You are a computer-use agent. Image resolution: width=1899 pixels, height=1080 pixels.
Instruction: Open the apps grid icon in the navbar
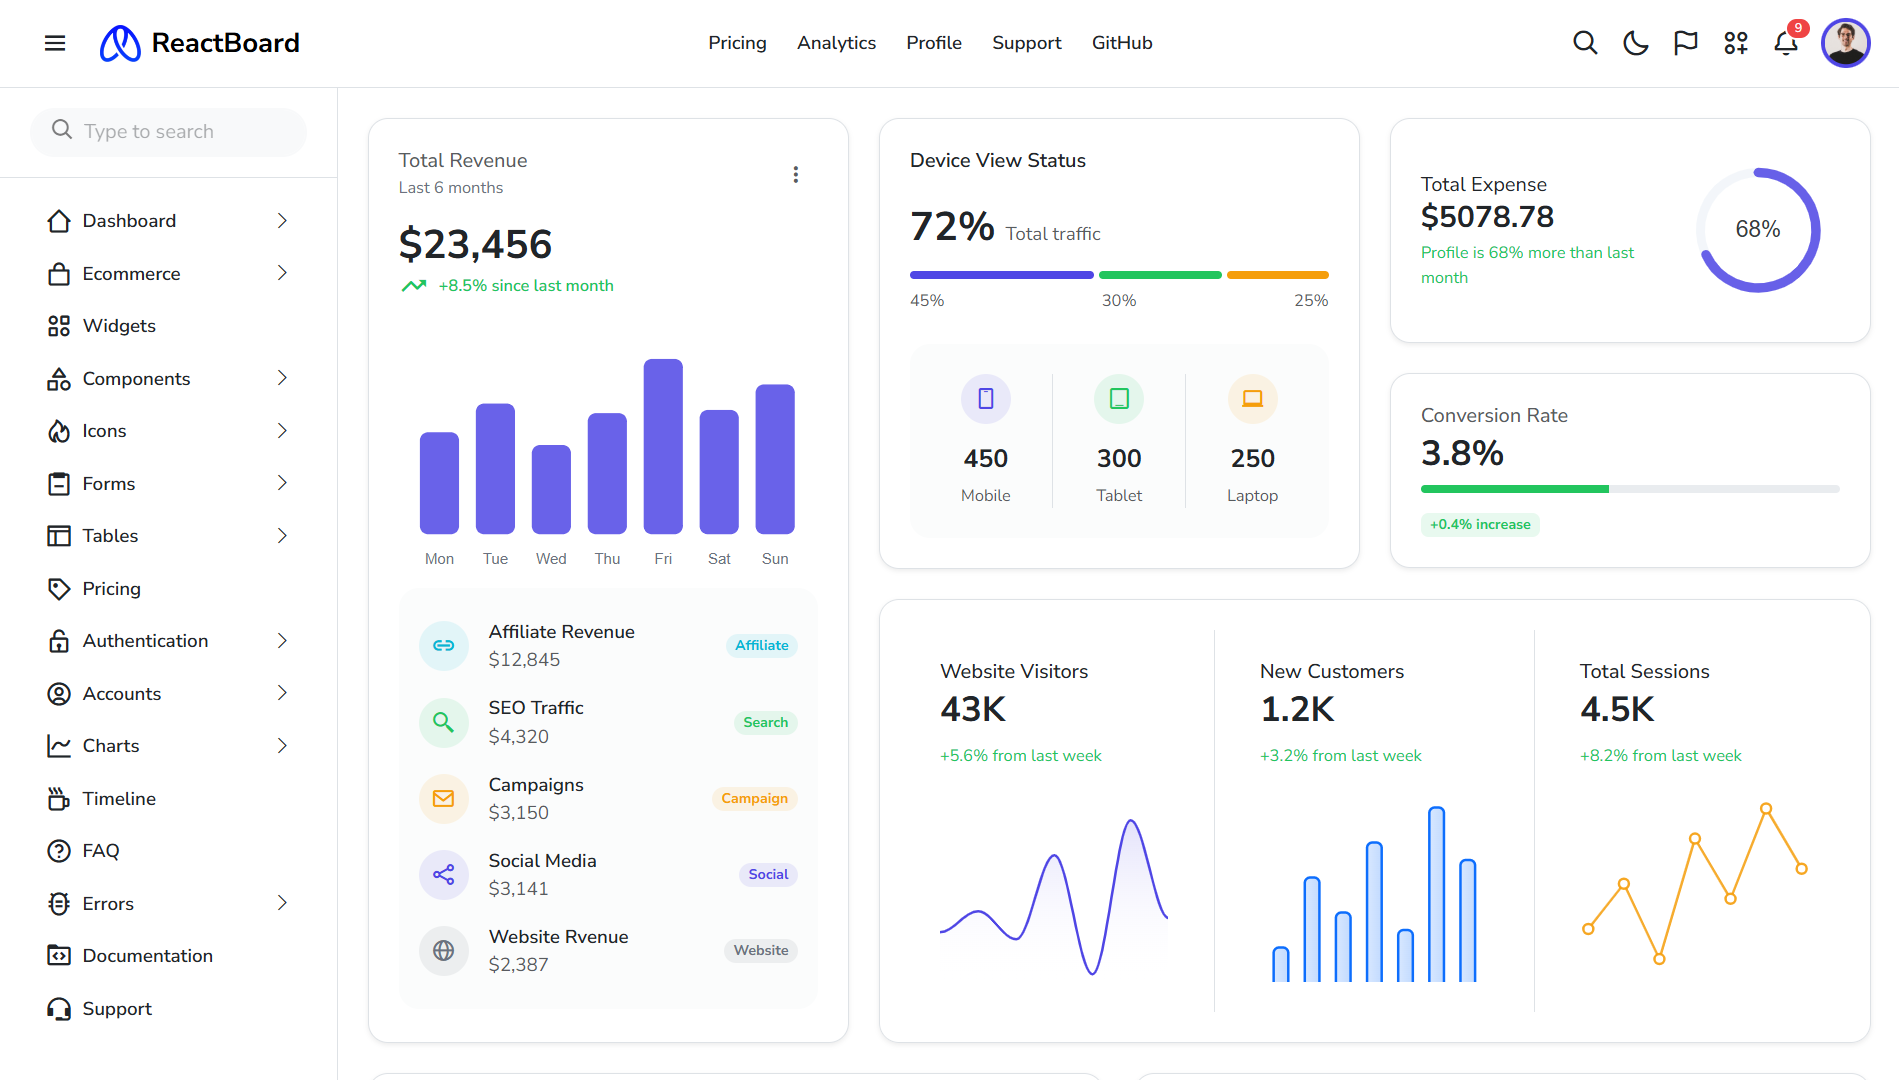pyautogui.click(x=1735, y=43)
